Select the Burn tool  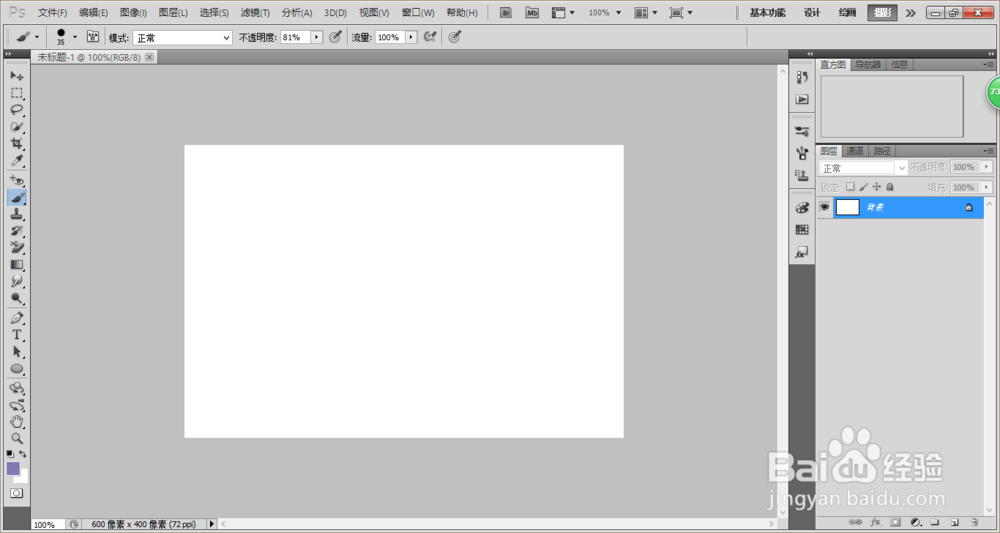click(x=17, y=298)
